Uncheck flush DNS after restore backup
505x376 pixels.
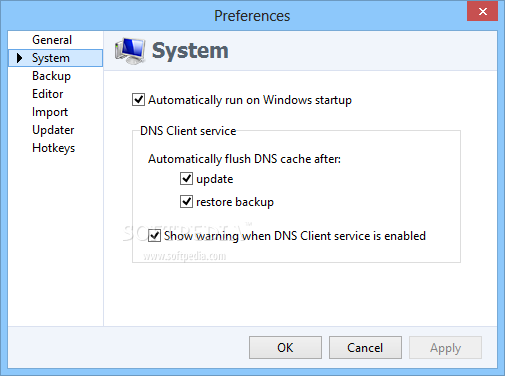(186, 202)
